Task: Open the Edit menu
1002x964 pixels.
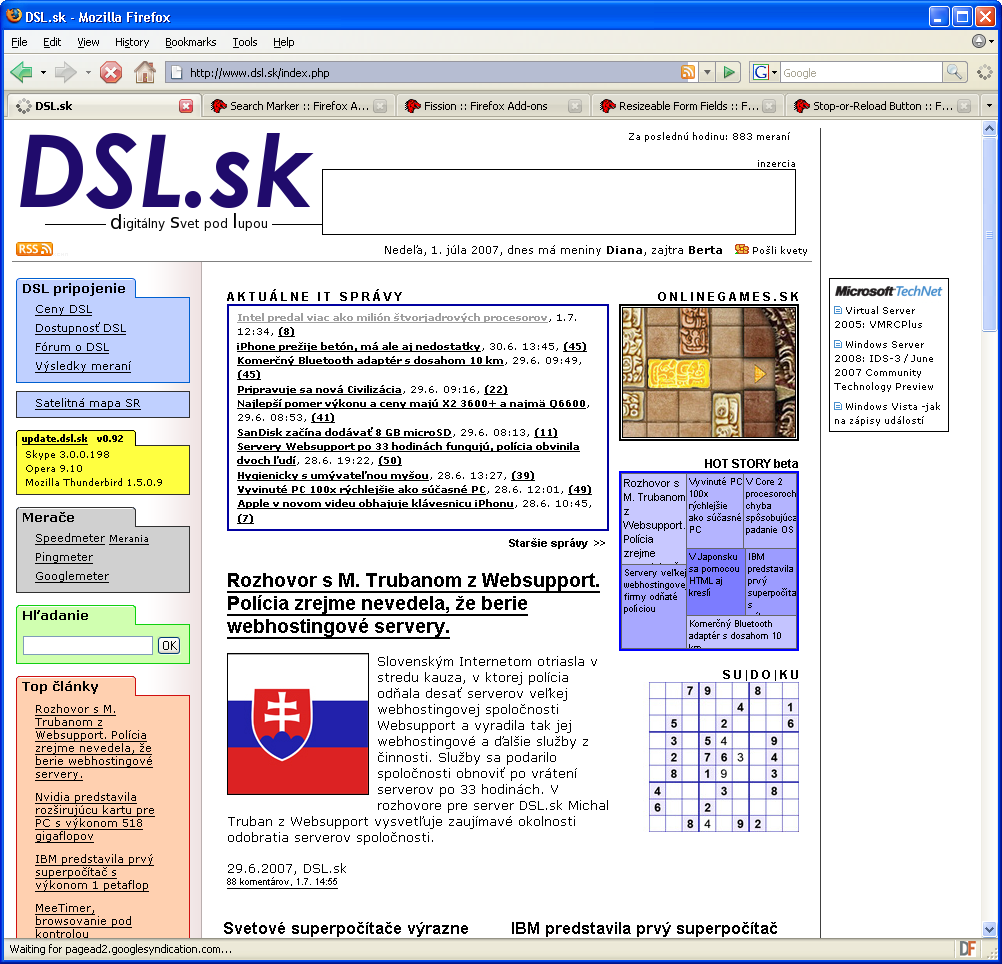Action: [x=52, y=42]
